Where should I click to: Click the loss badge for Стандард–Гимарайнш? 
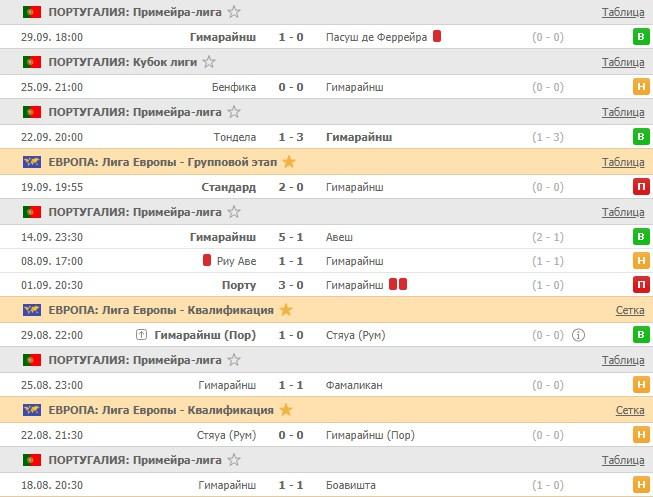pyautogui.click(x=640, y=186)
